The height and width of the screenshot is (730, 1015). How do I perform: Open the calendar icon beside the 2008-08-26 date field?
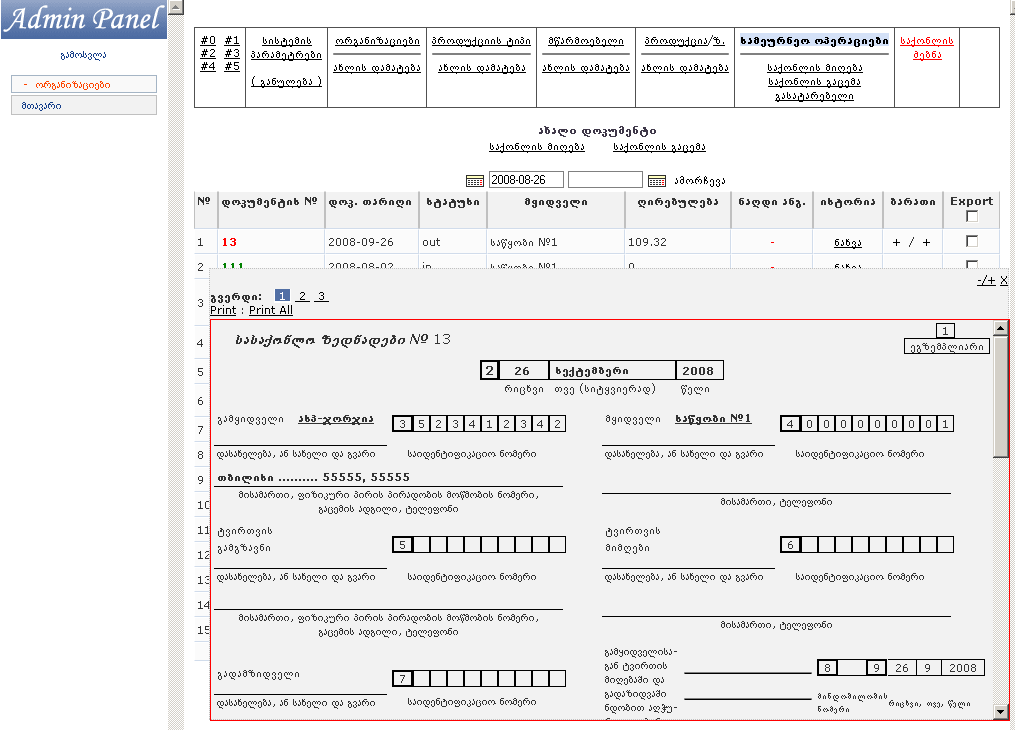click(474, 181)
